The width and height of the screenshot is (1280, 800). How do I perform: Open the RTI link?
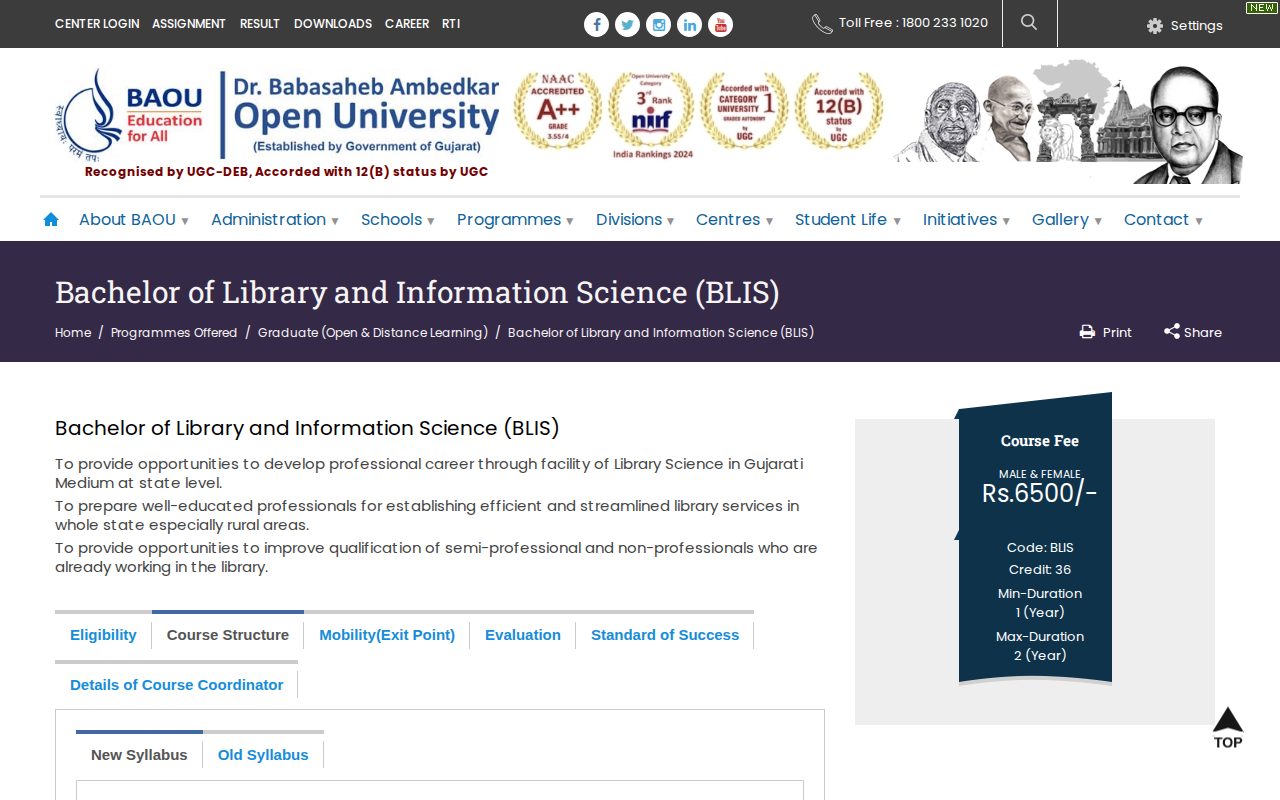451,24
